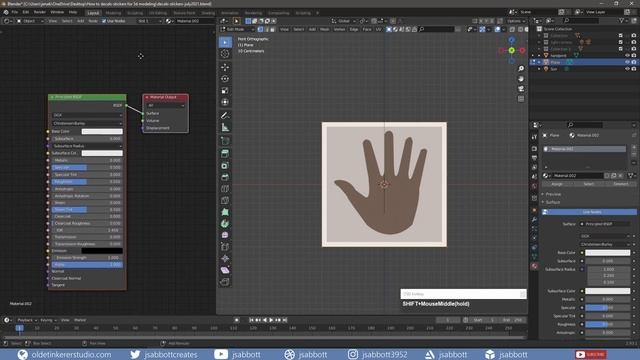Viewport: 640px width, 360px height.
Task: Select the Transform tool
Action: pyautogui.click(x=225, y=102)
